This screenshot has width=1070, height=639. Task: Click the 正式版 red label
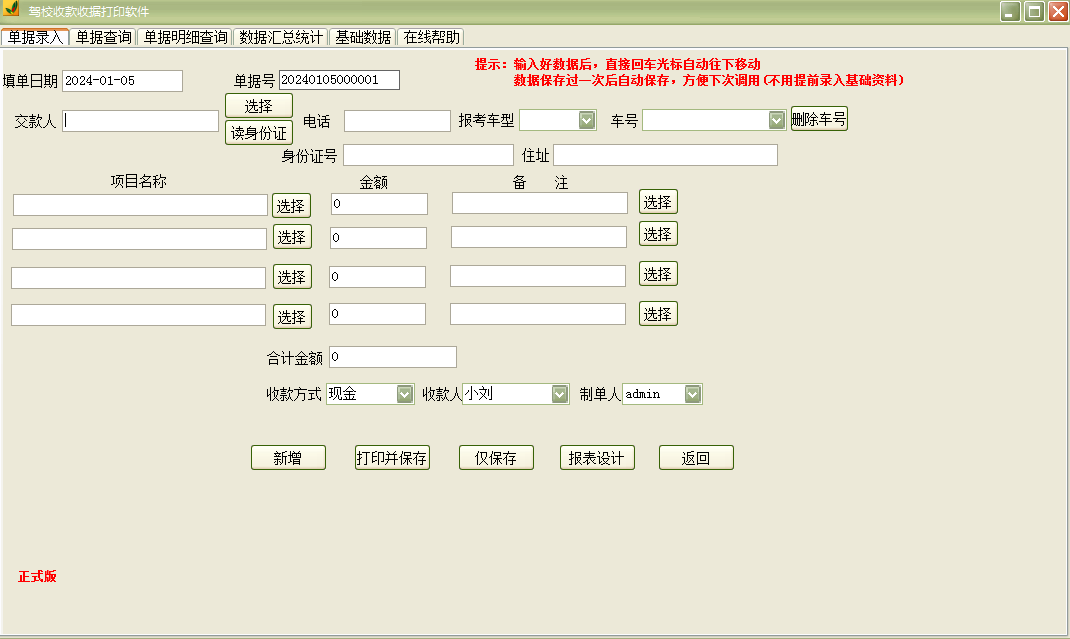38,577
